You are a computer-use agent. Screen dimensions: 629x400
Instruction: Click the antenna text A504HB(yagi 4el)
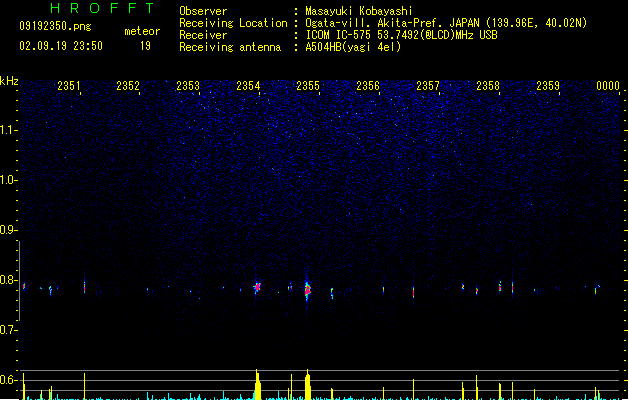tap(353, 47)
